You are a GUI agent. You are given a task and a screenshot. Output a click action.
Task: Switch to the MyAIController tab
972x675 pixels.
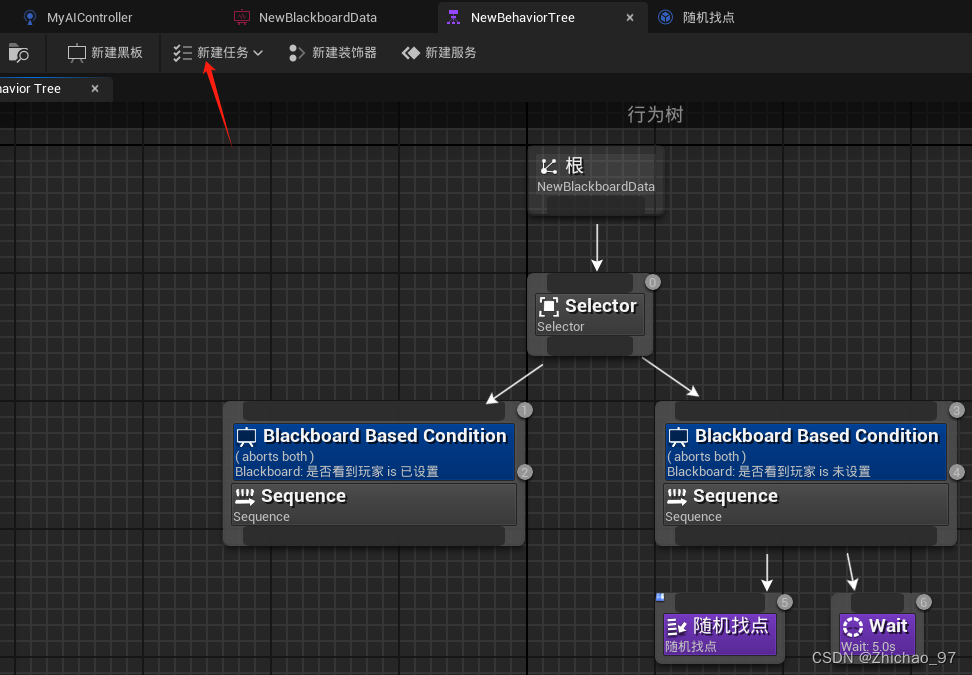89,17
